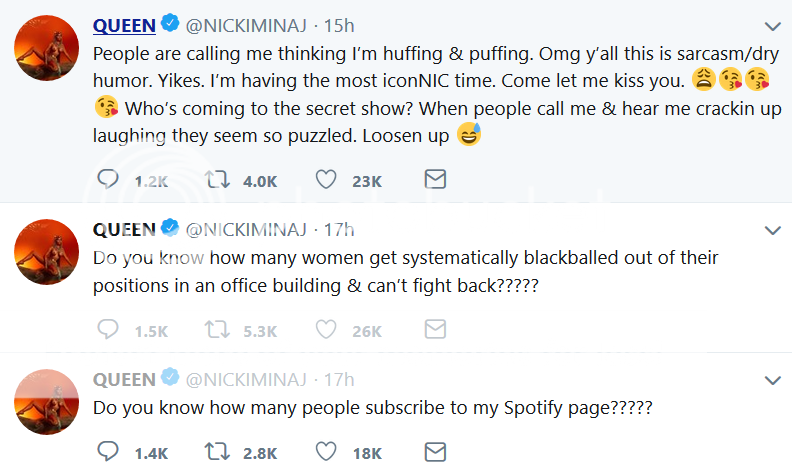Reply to the blackballed women tweet
Screen dimensions: 792x471
[106, 330]
